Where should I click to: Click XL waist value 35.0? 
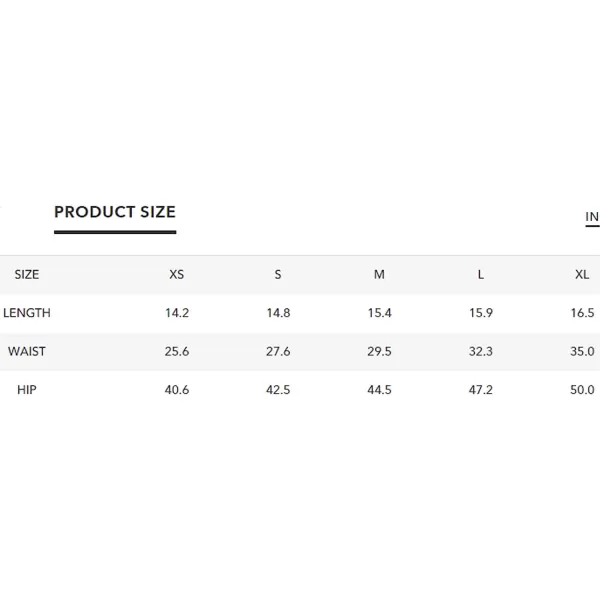click(582, 351)
